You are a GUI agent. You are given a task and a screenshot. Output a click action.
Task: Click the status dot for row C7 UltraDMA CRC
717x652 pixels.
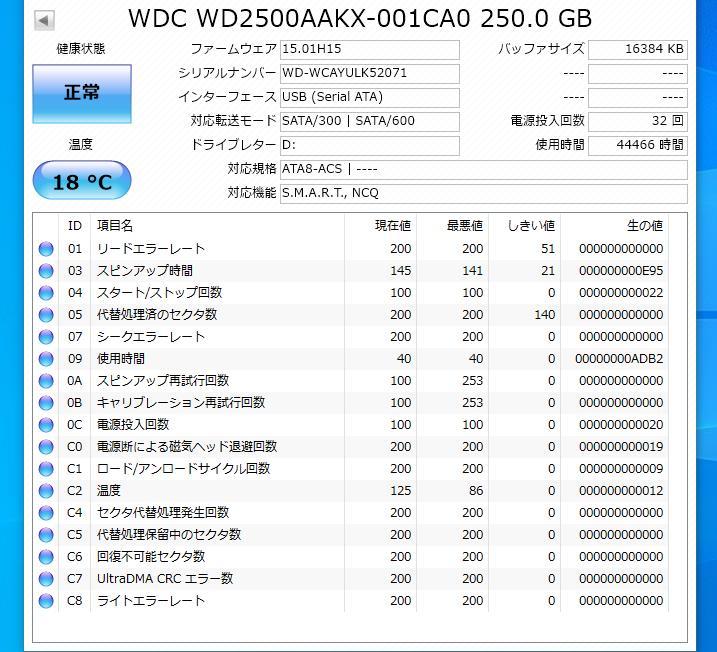(x=46, y=579)
